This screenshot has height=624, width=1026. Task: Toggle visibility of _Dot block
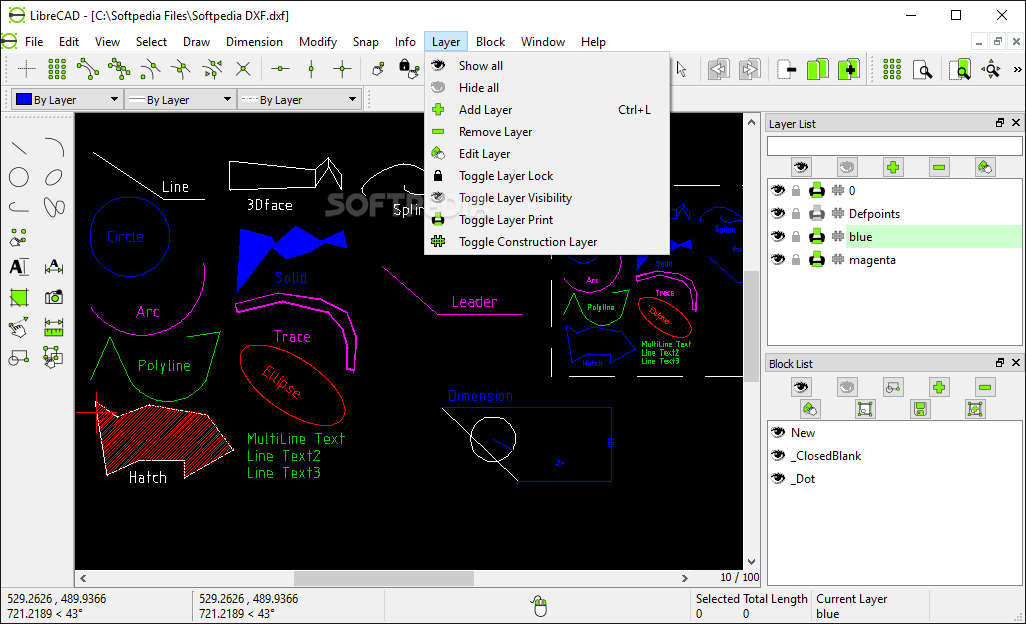click(x=777, y=478)
